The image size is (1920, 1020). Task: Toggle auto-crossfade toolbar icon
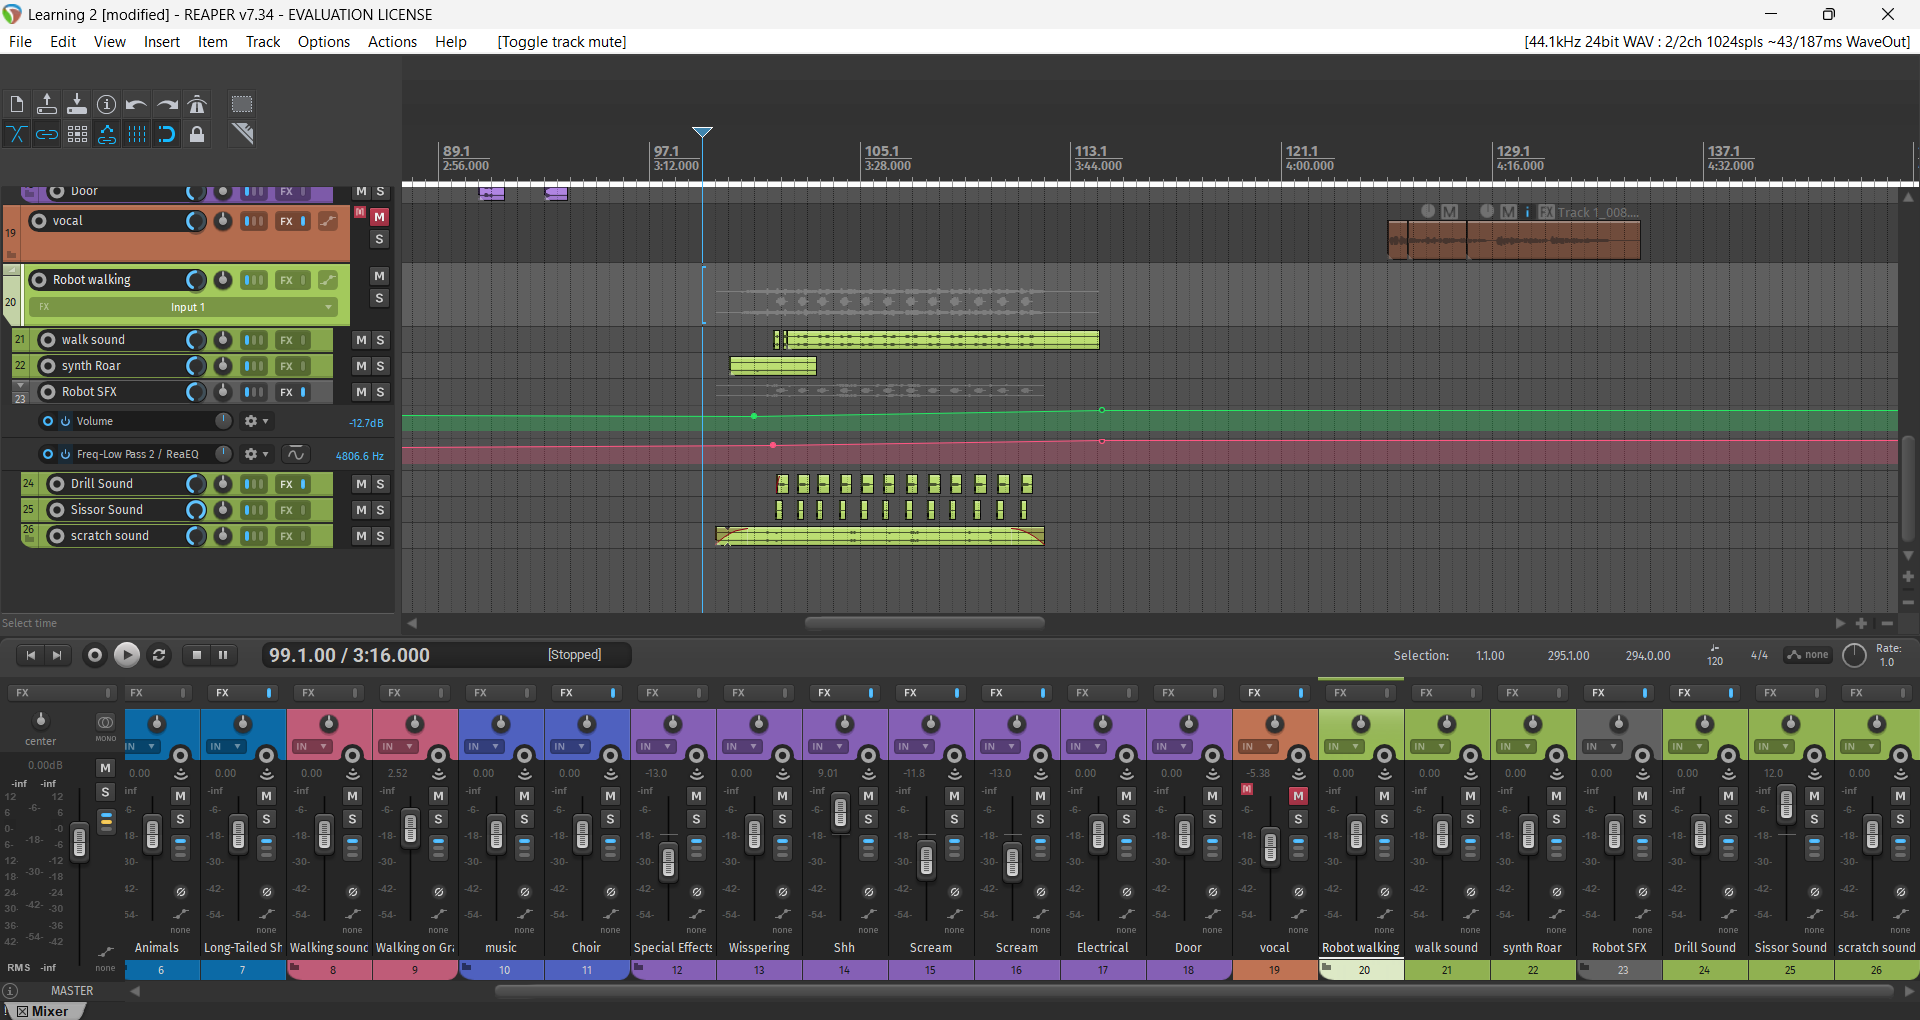pyautogui.click(x=17, y=134)
